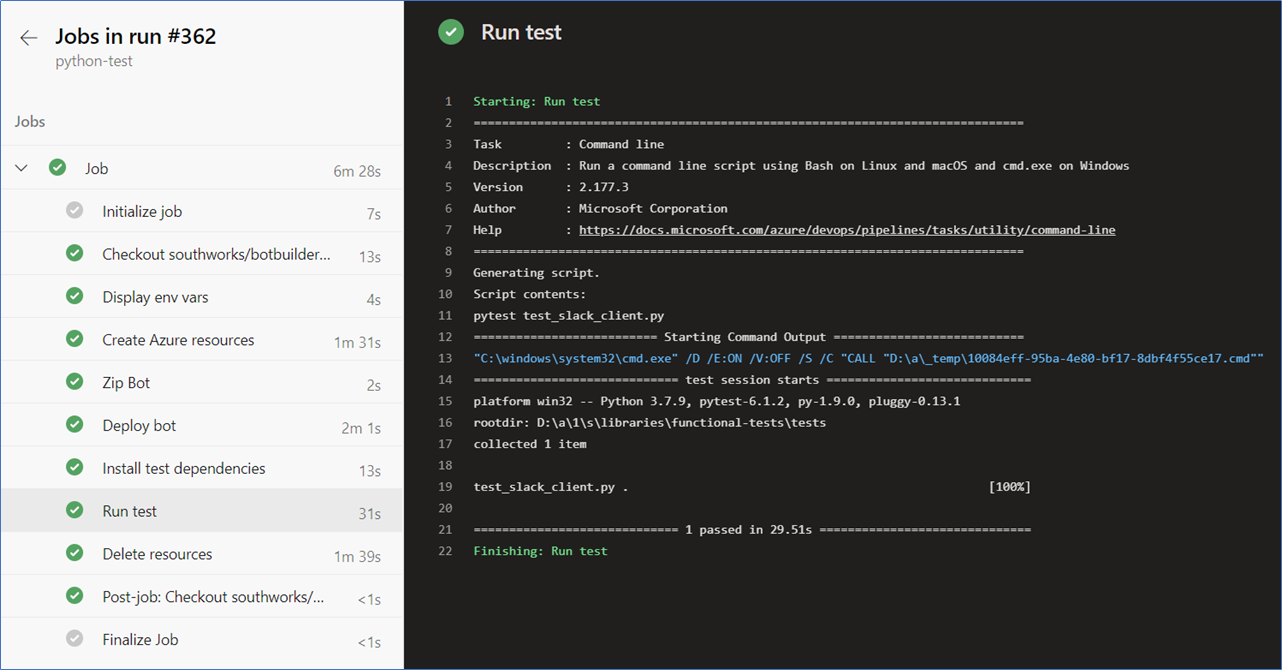
Task: Click the test_slack_client.py [100%] result line
Action: 751,486
